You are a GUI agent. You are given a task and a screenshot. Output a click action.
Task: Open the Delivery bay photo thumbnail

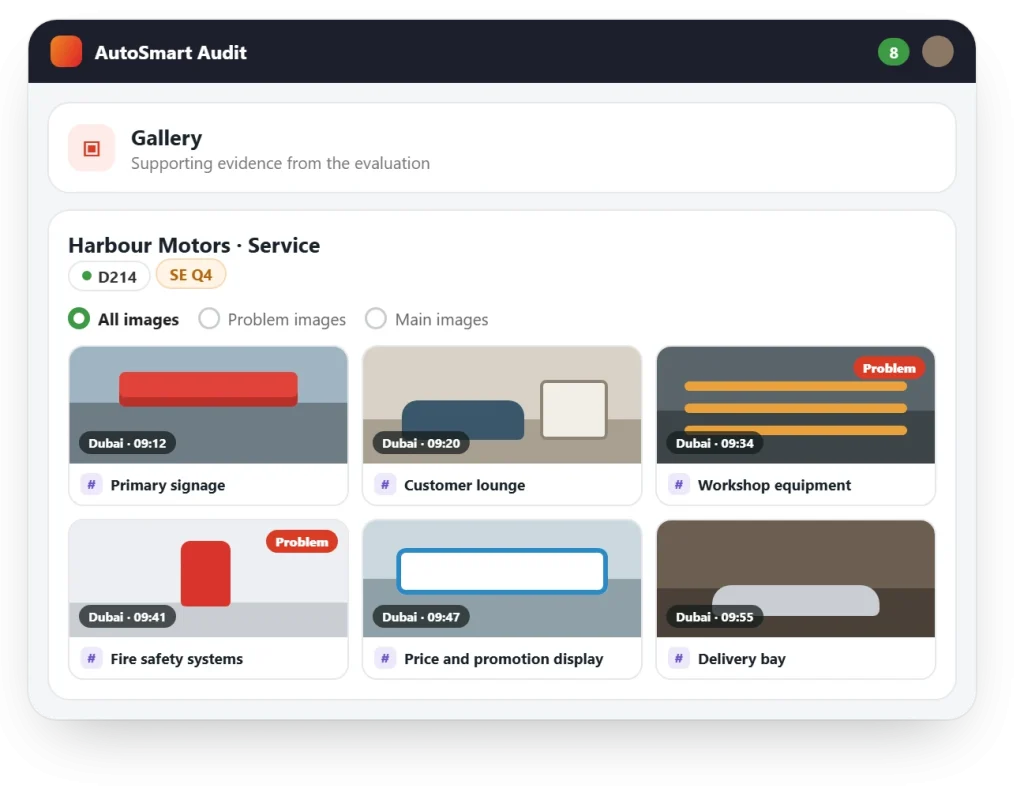(x=795, y=579)
